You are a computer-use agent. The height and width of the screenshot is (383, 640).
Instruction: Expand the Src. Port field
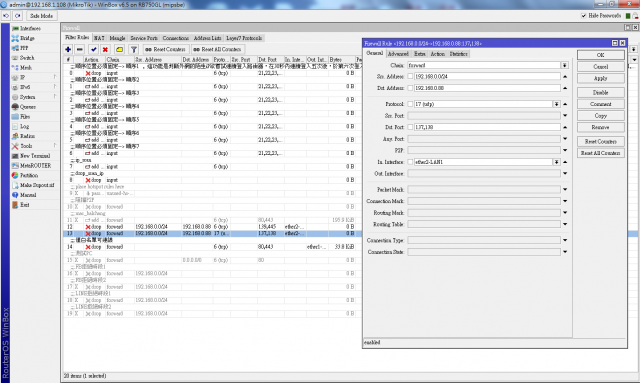point(565,116)
